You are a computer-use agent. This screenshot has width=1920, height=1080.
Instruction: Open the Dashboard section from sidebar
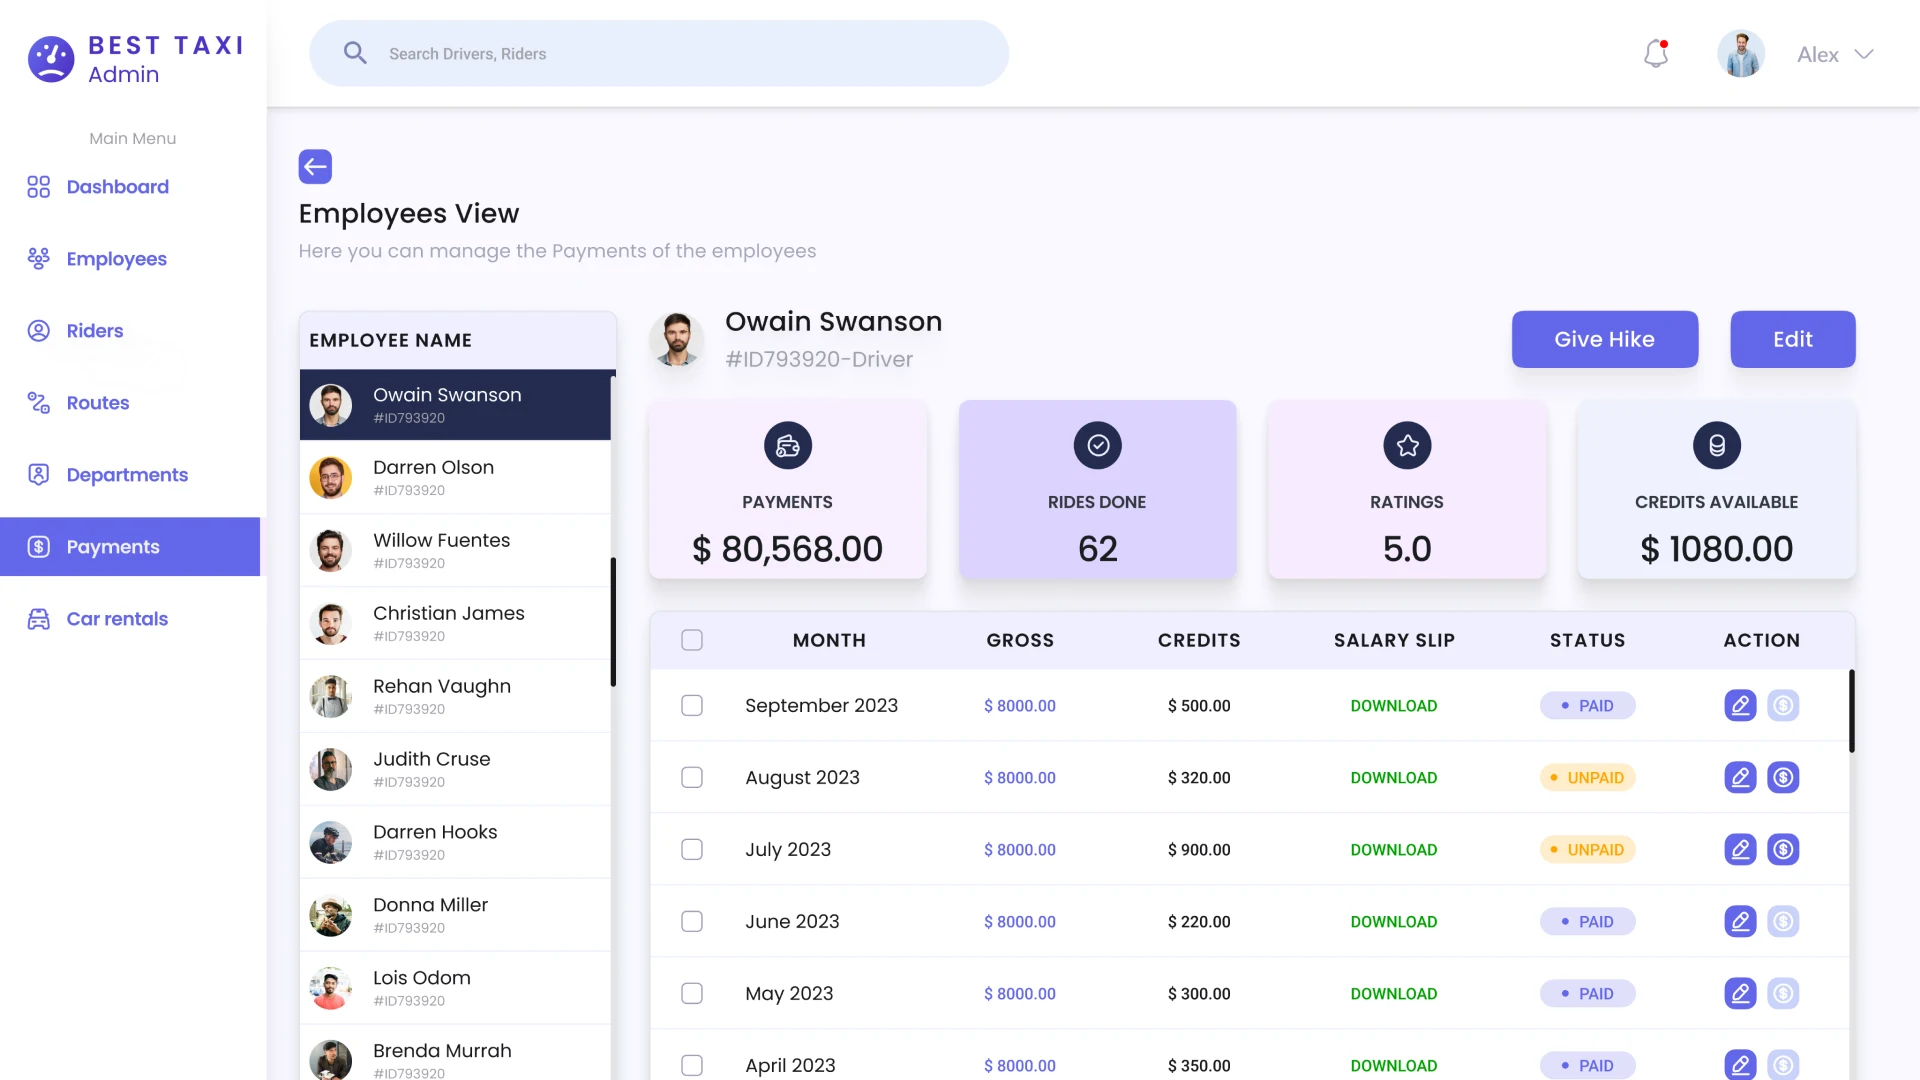click(117, 187)
